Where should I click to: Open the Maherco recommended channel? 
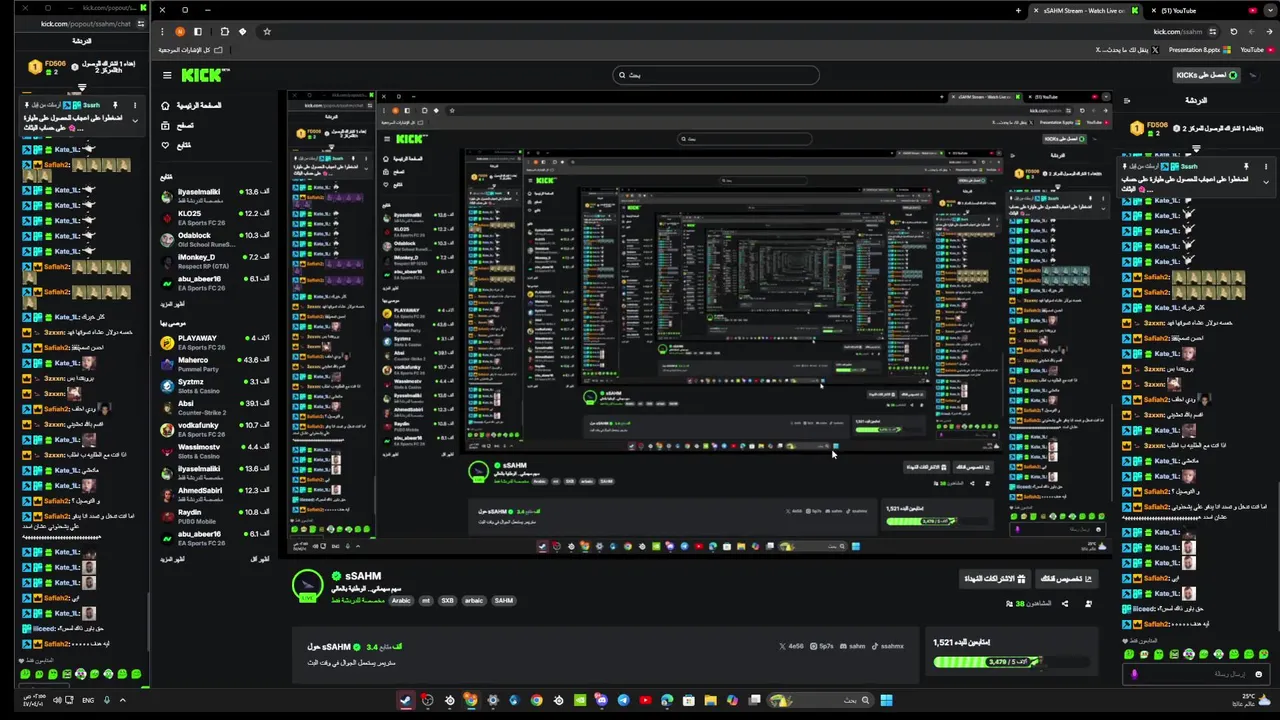click(215, 364)
